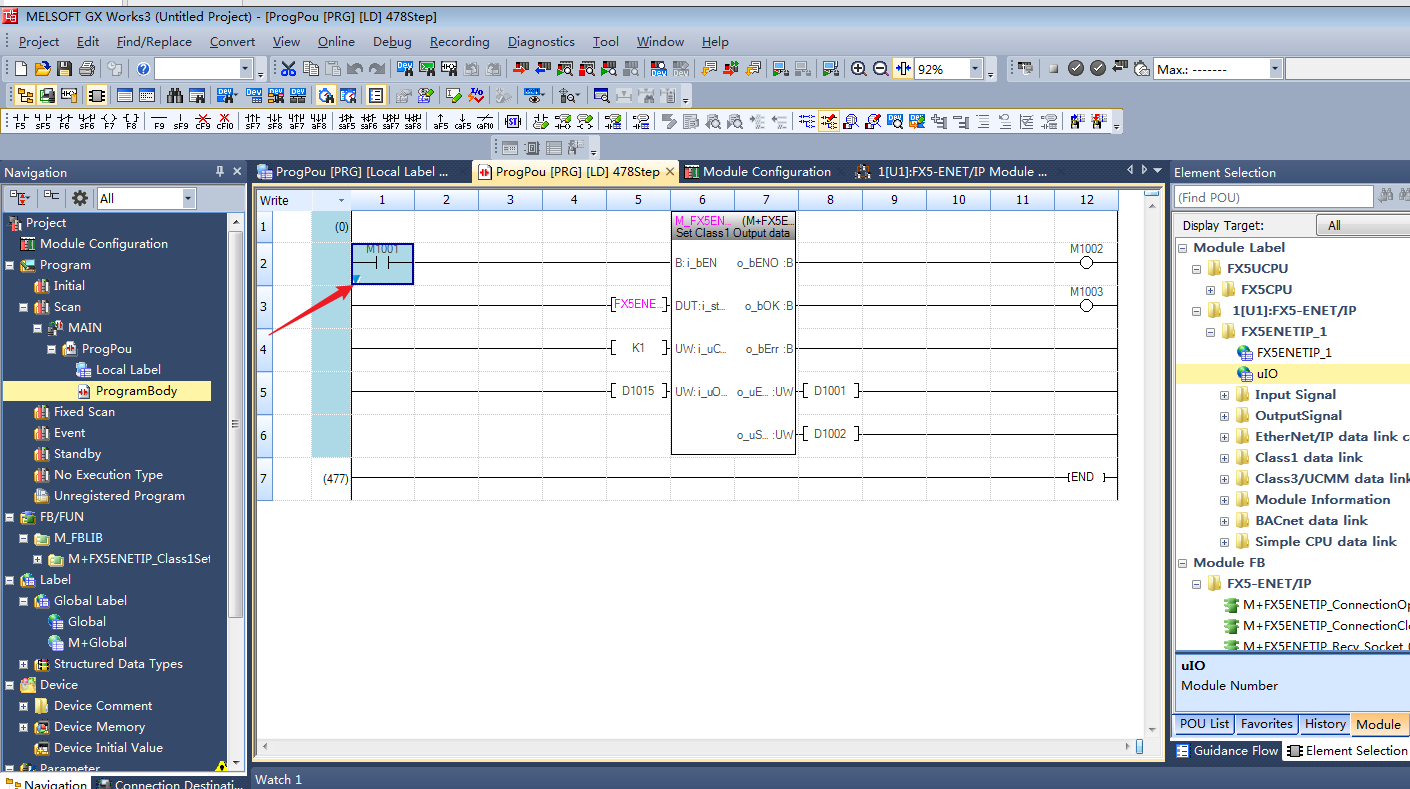Image resolution: width=1410 pixels, height=789 pixels.
Task: Open the zoom percentage 92% dropdown
Action: pyautogui.click(x=975, y=69)
